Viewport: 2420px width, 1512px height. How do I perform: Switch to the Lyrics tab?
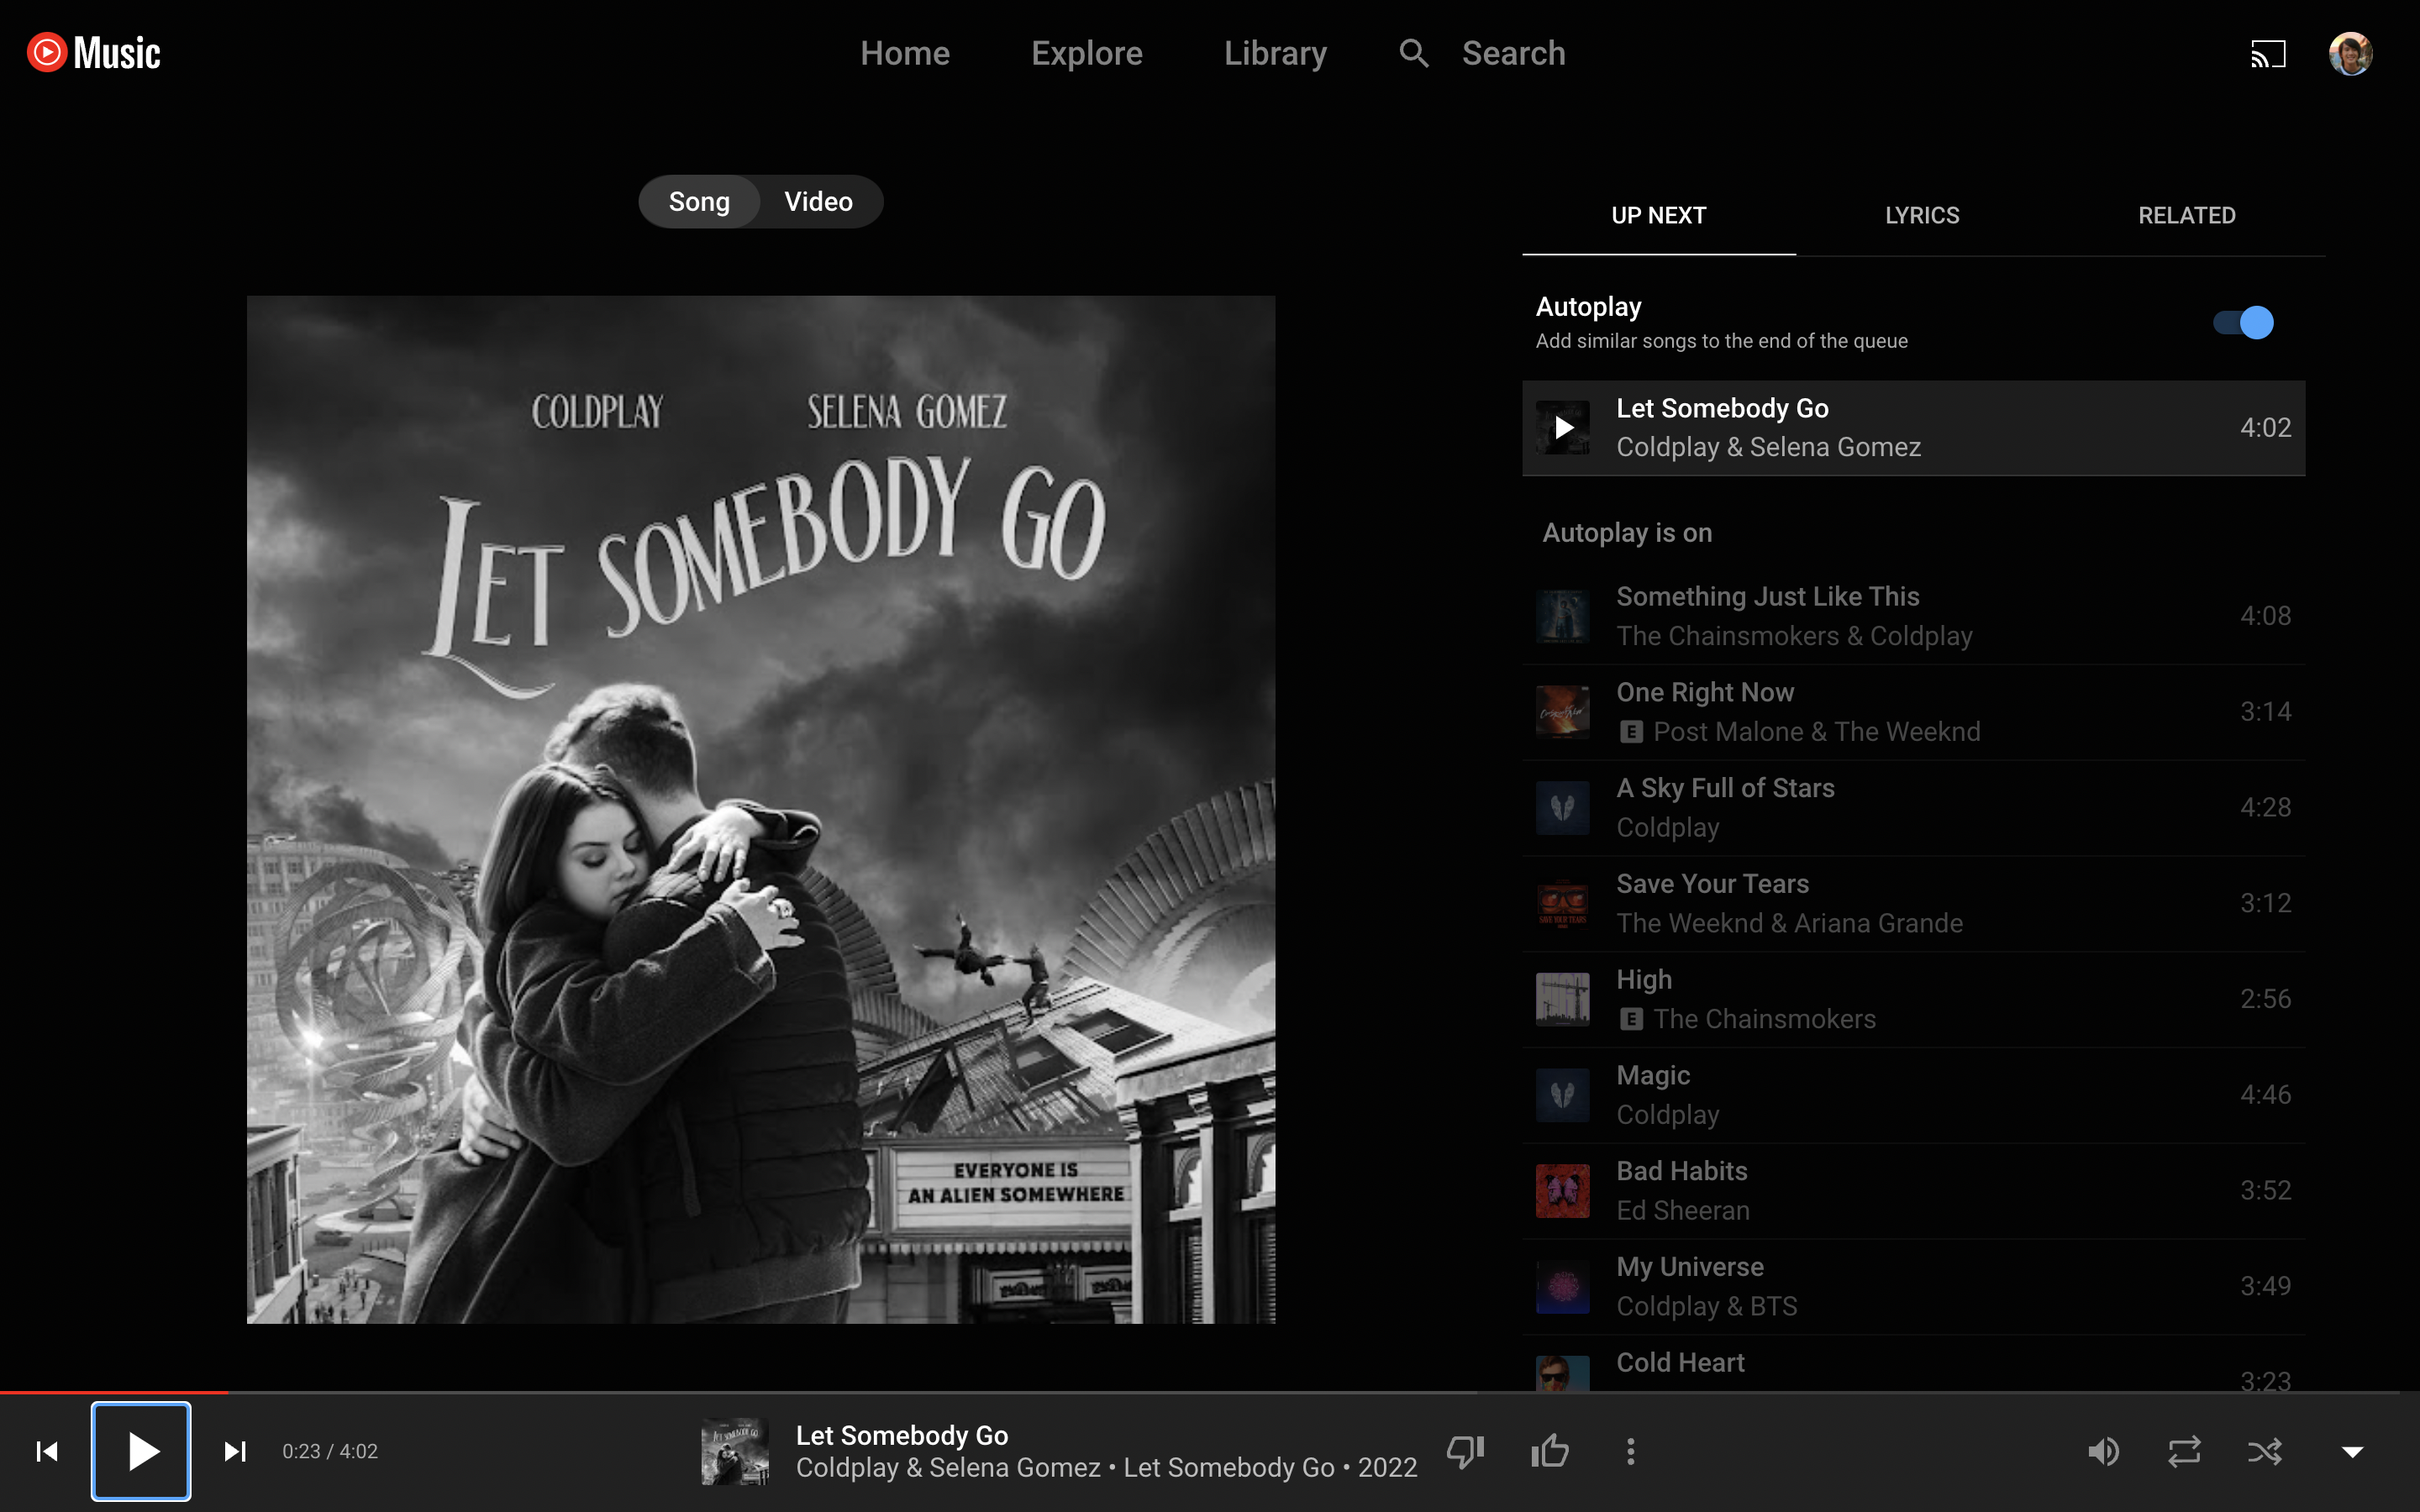(1921, 215)
